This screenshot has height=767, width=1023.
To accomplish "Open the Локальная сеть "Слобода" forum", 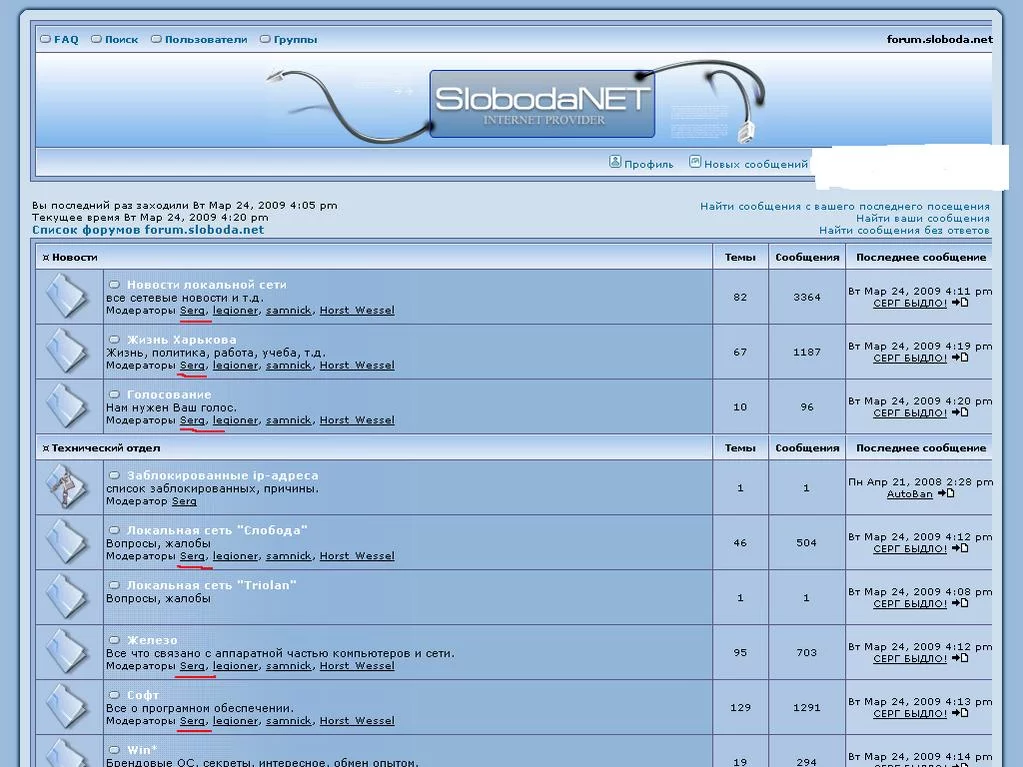I will point(217,530).
